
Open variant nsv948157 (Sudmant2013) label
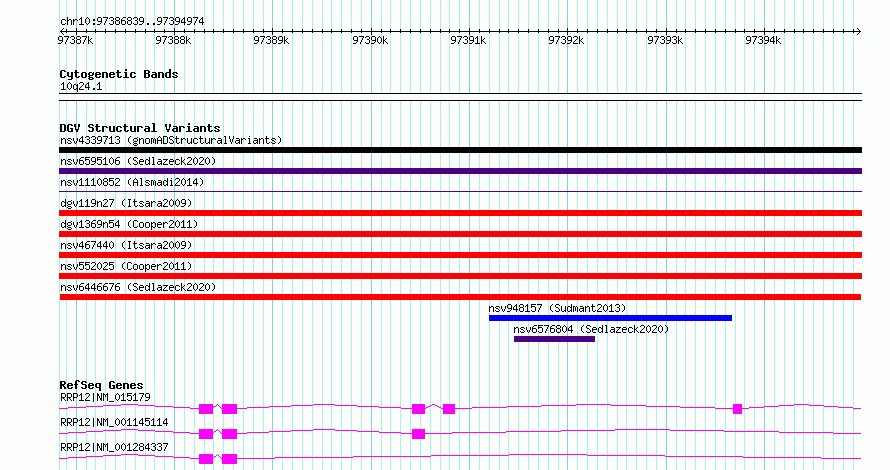(557, 308)
